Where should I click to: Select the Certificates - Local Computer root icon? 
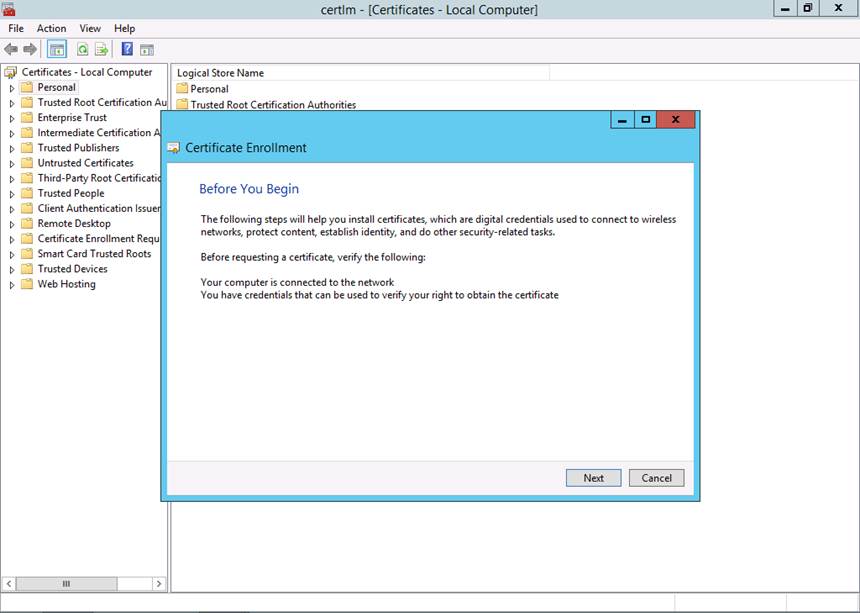pos(11,72)
